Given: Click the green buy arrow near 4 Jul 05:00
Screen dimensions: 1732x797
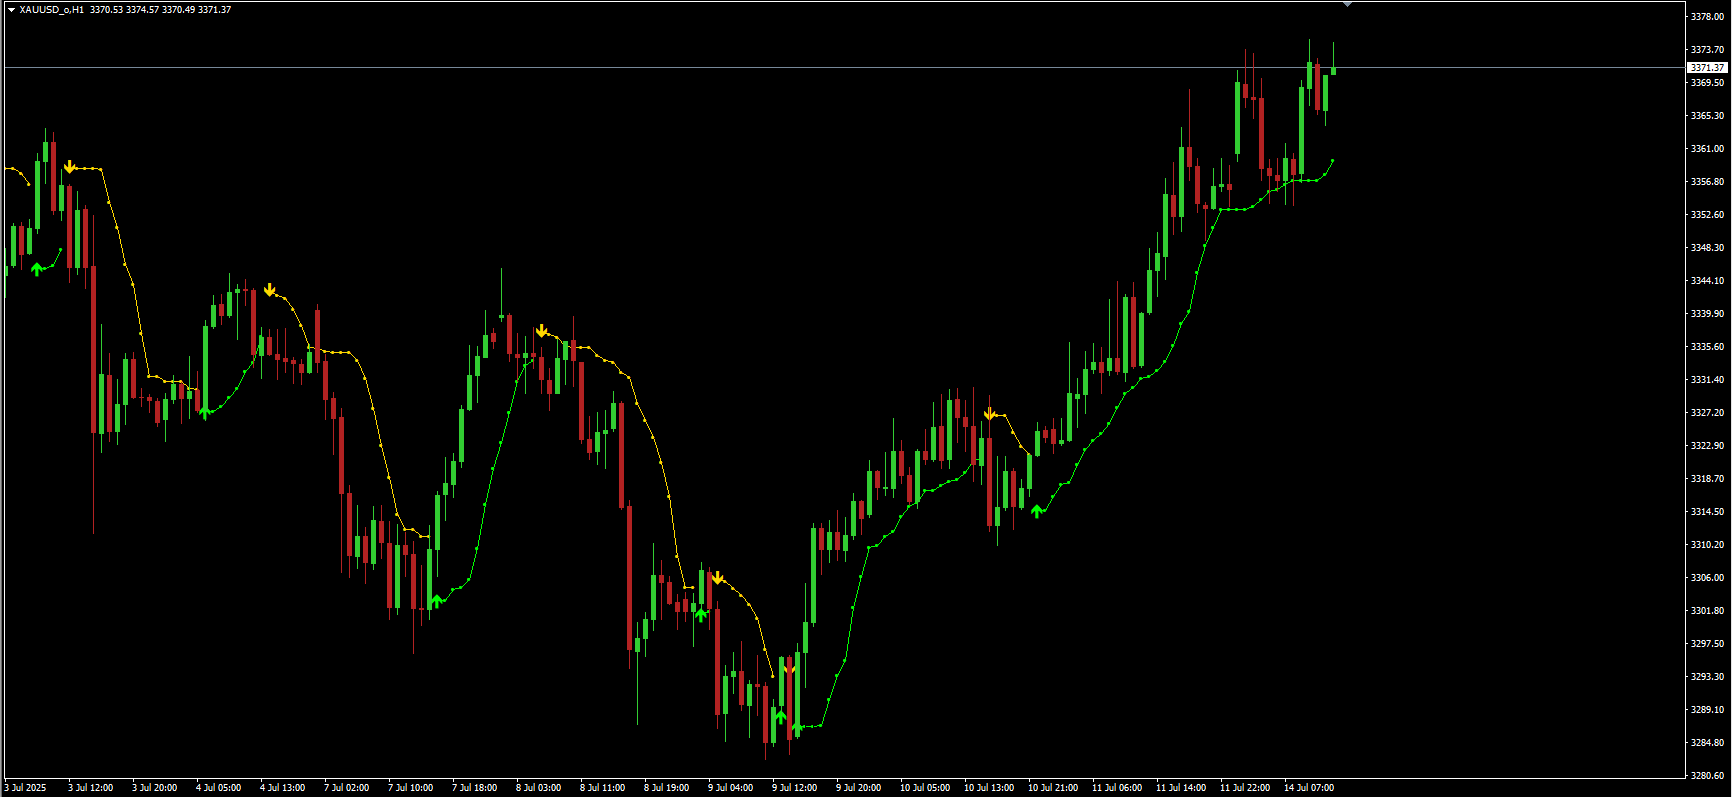Looking at the screenshot, I should pos(205,411).
